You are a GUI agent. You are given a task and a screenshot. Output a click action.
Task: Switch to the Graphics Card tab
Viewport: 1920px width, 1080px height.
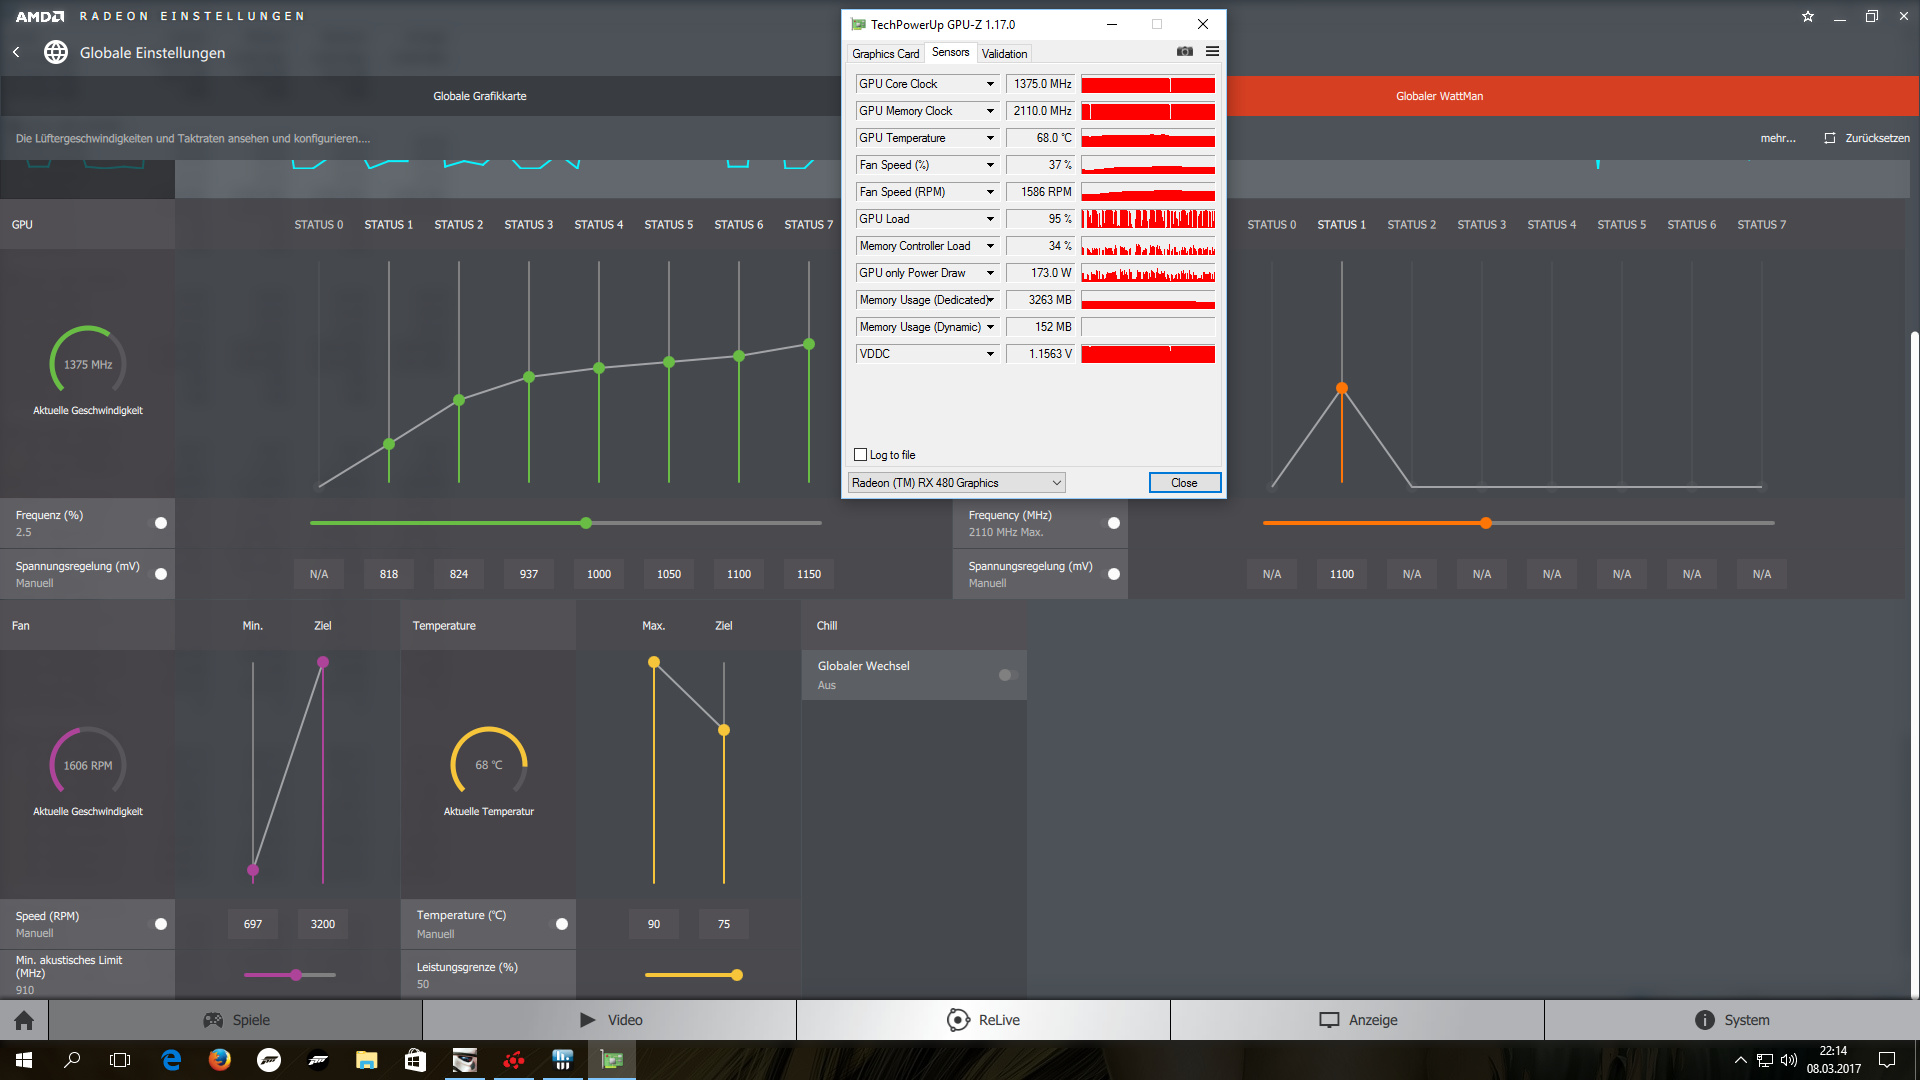tap(885, 54)
